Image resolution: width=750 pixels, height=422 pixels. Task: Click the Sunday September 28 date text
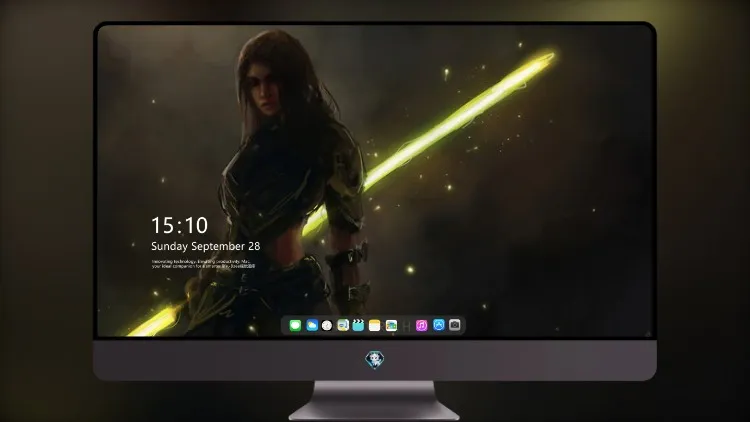point(206,246)
